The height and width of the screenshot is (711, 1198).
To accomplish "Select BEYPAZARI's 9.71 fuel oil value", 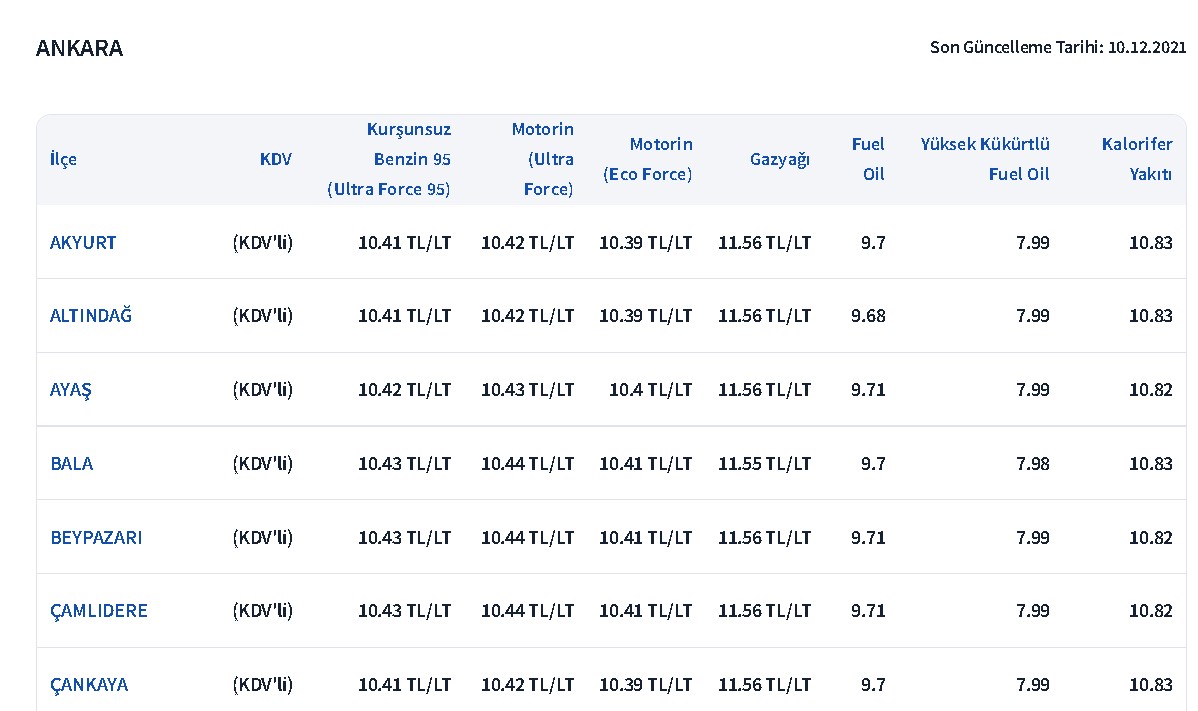I will click(x=869, y=538).
